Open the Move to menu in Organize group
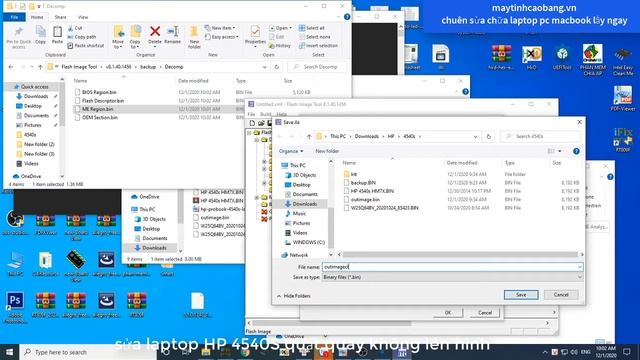Viewport: 640px width, 360px height. 118,38
